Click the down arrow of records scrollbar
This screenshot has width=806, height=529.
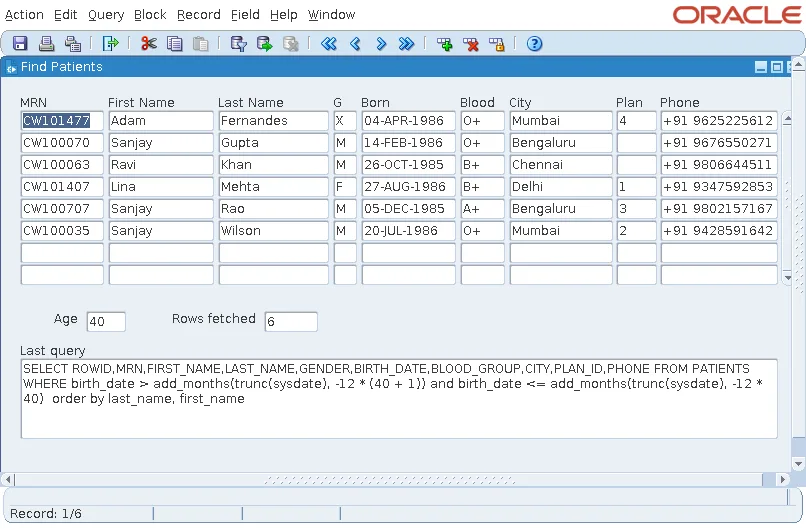787,278
